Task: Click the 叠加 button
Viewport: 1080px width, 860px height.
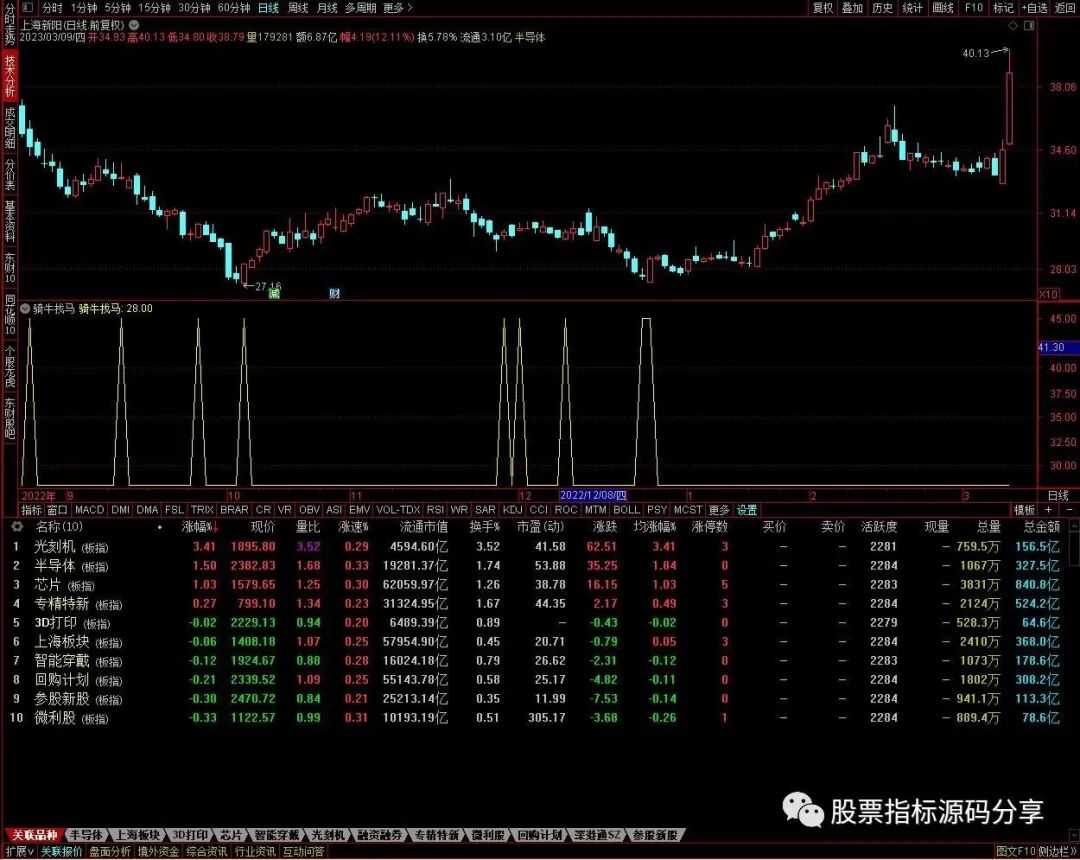Action: [852, 8]
